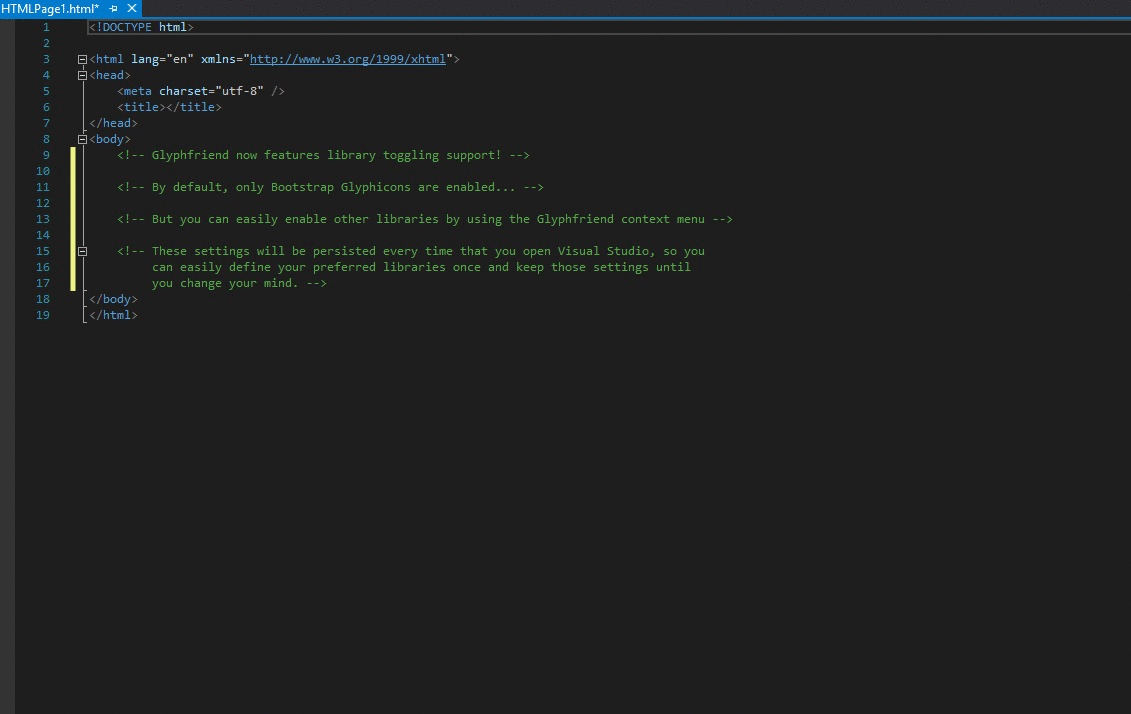Click line number 19

coord(43,315)
